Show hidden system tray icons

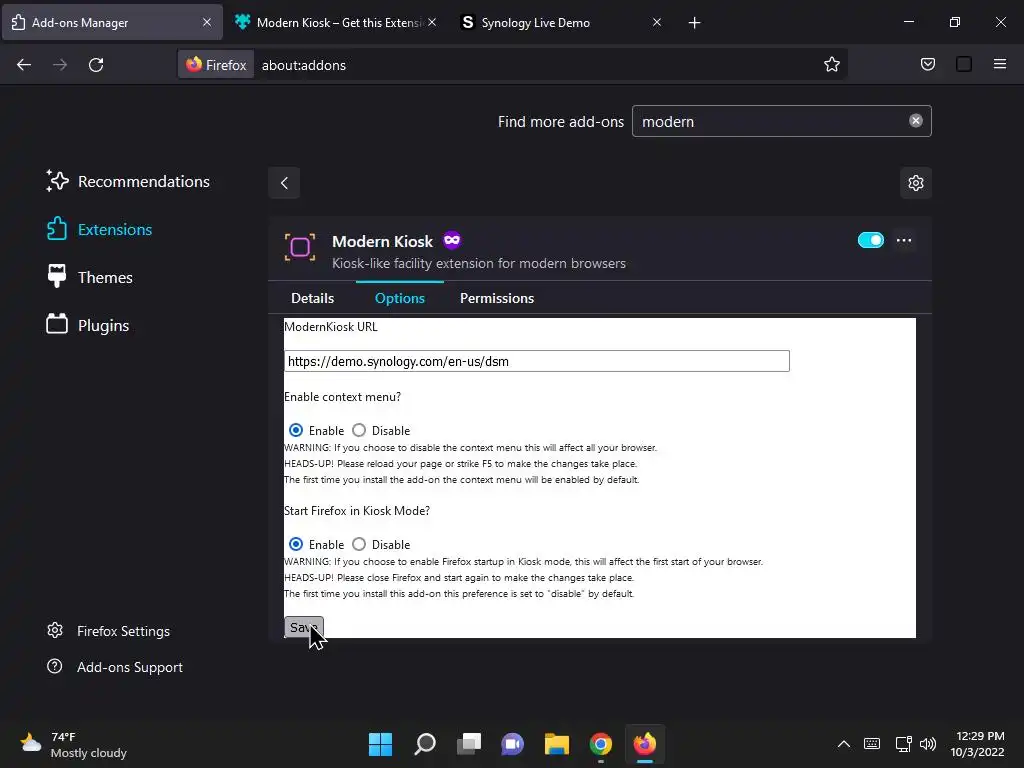(844, 744)
